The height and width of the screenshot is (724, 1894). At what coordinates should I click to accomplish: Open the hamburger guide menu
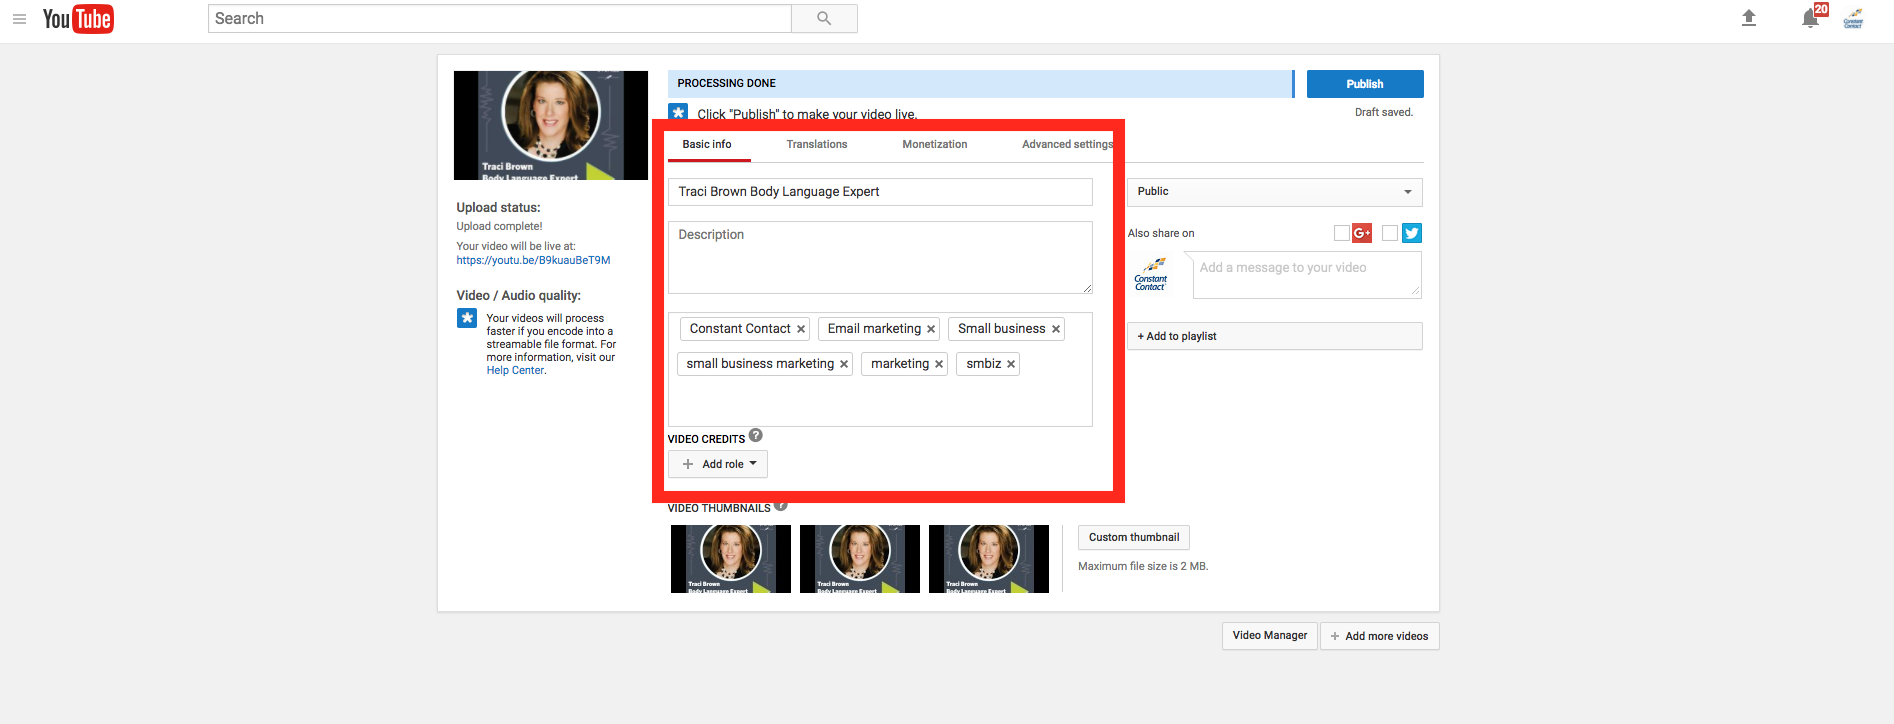tap(19, 19)
